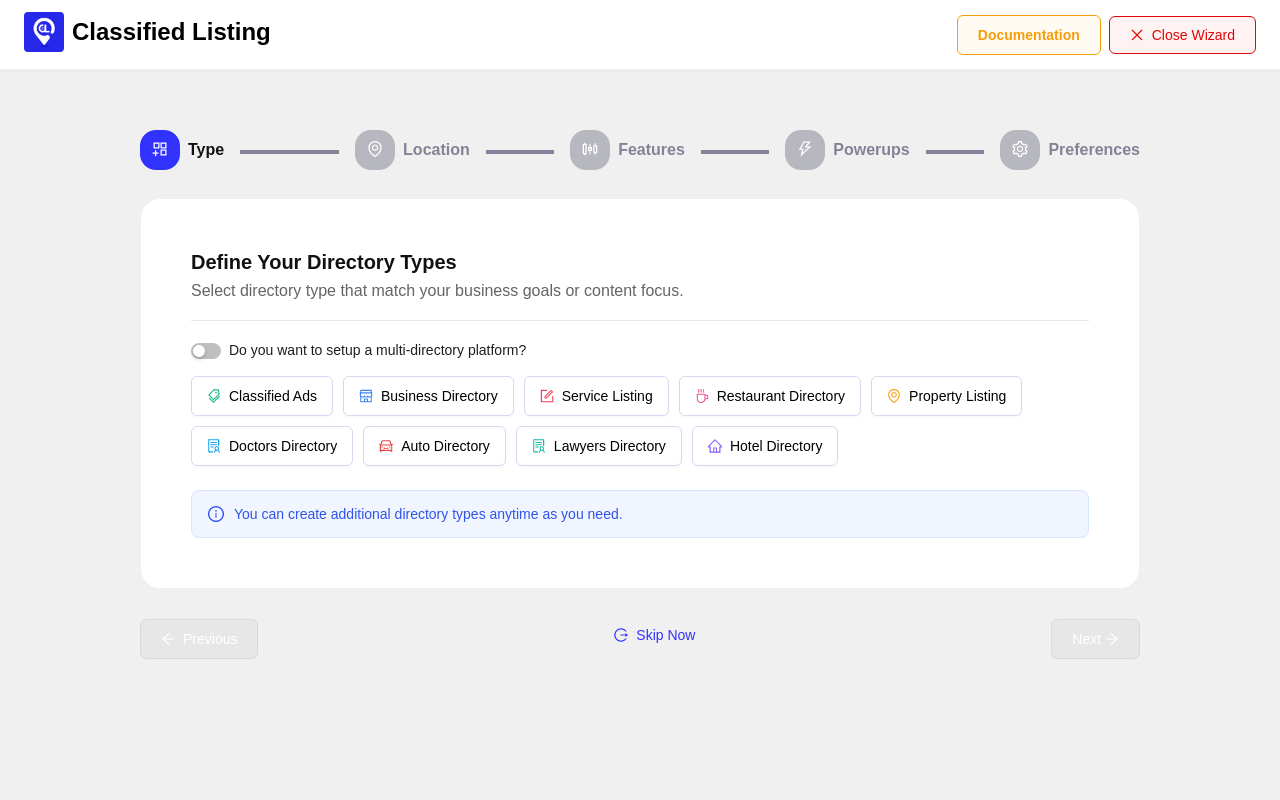Image resolution: width=1280 pixels, height=800 pixels.
Task: Open the Preferences gear step icon
Action: click(x=1020, y=150)
